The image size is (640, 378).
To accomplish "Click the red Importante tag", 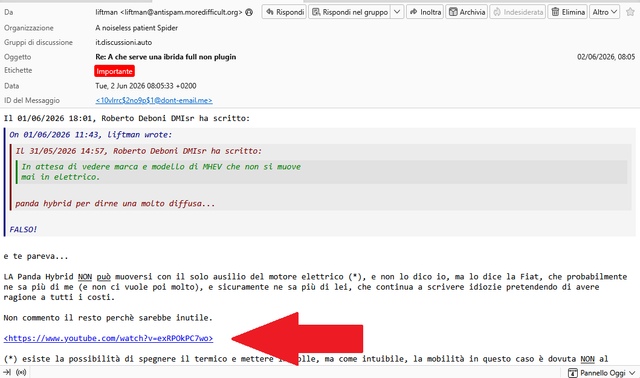I will coord(114,71).
